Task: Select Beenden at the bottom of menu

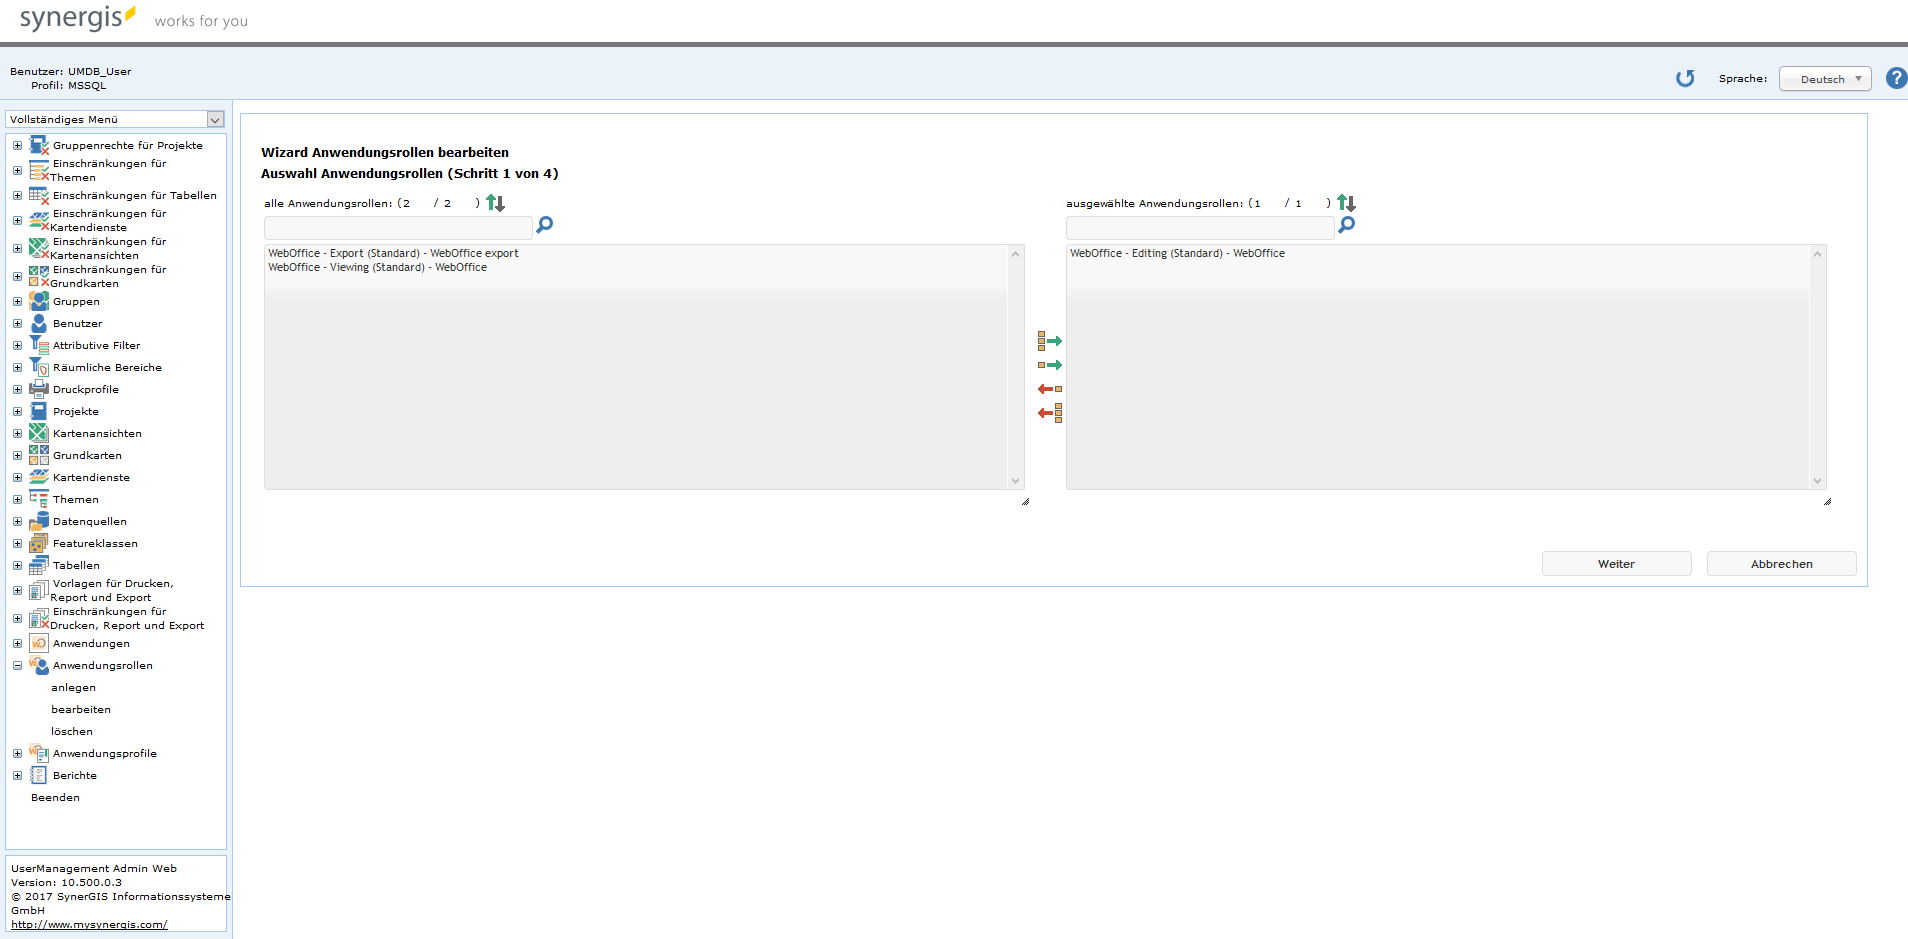Action: point(55,797)
